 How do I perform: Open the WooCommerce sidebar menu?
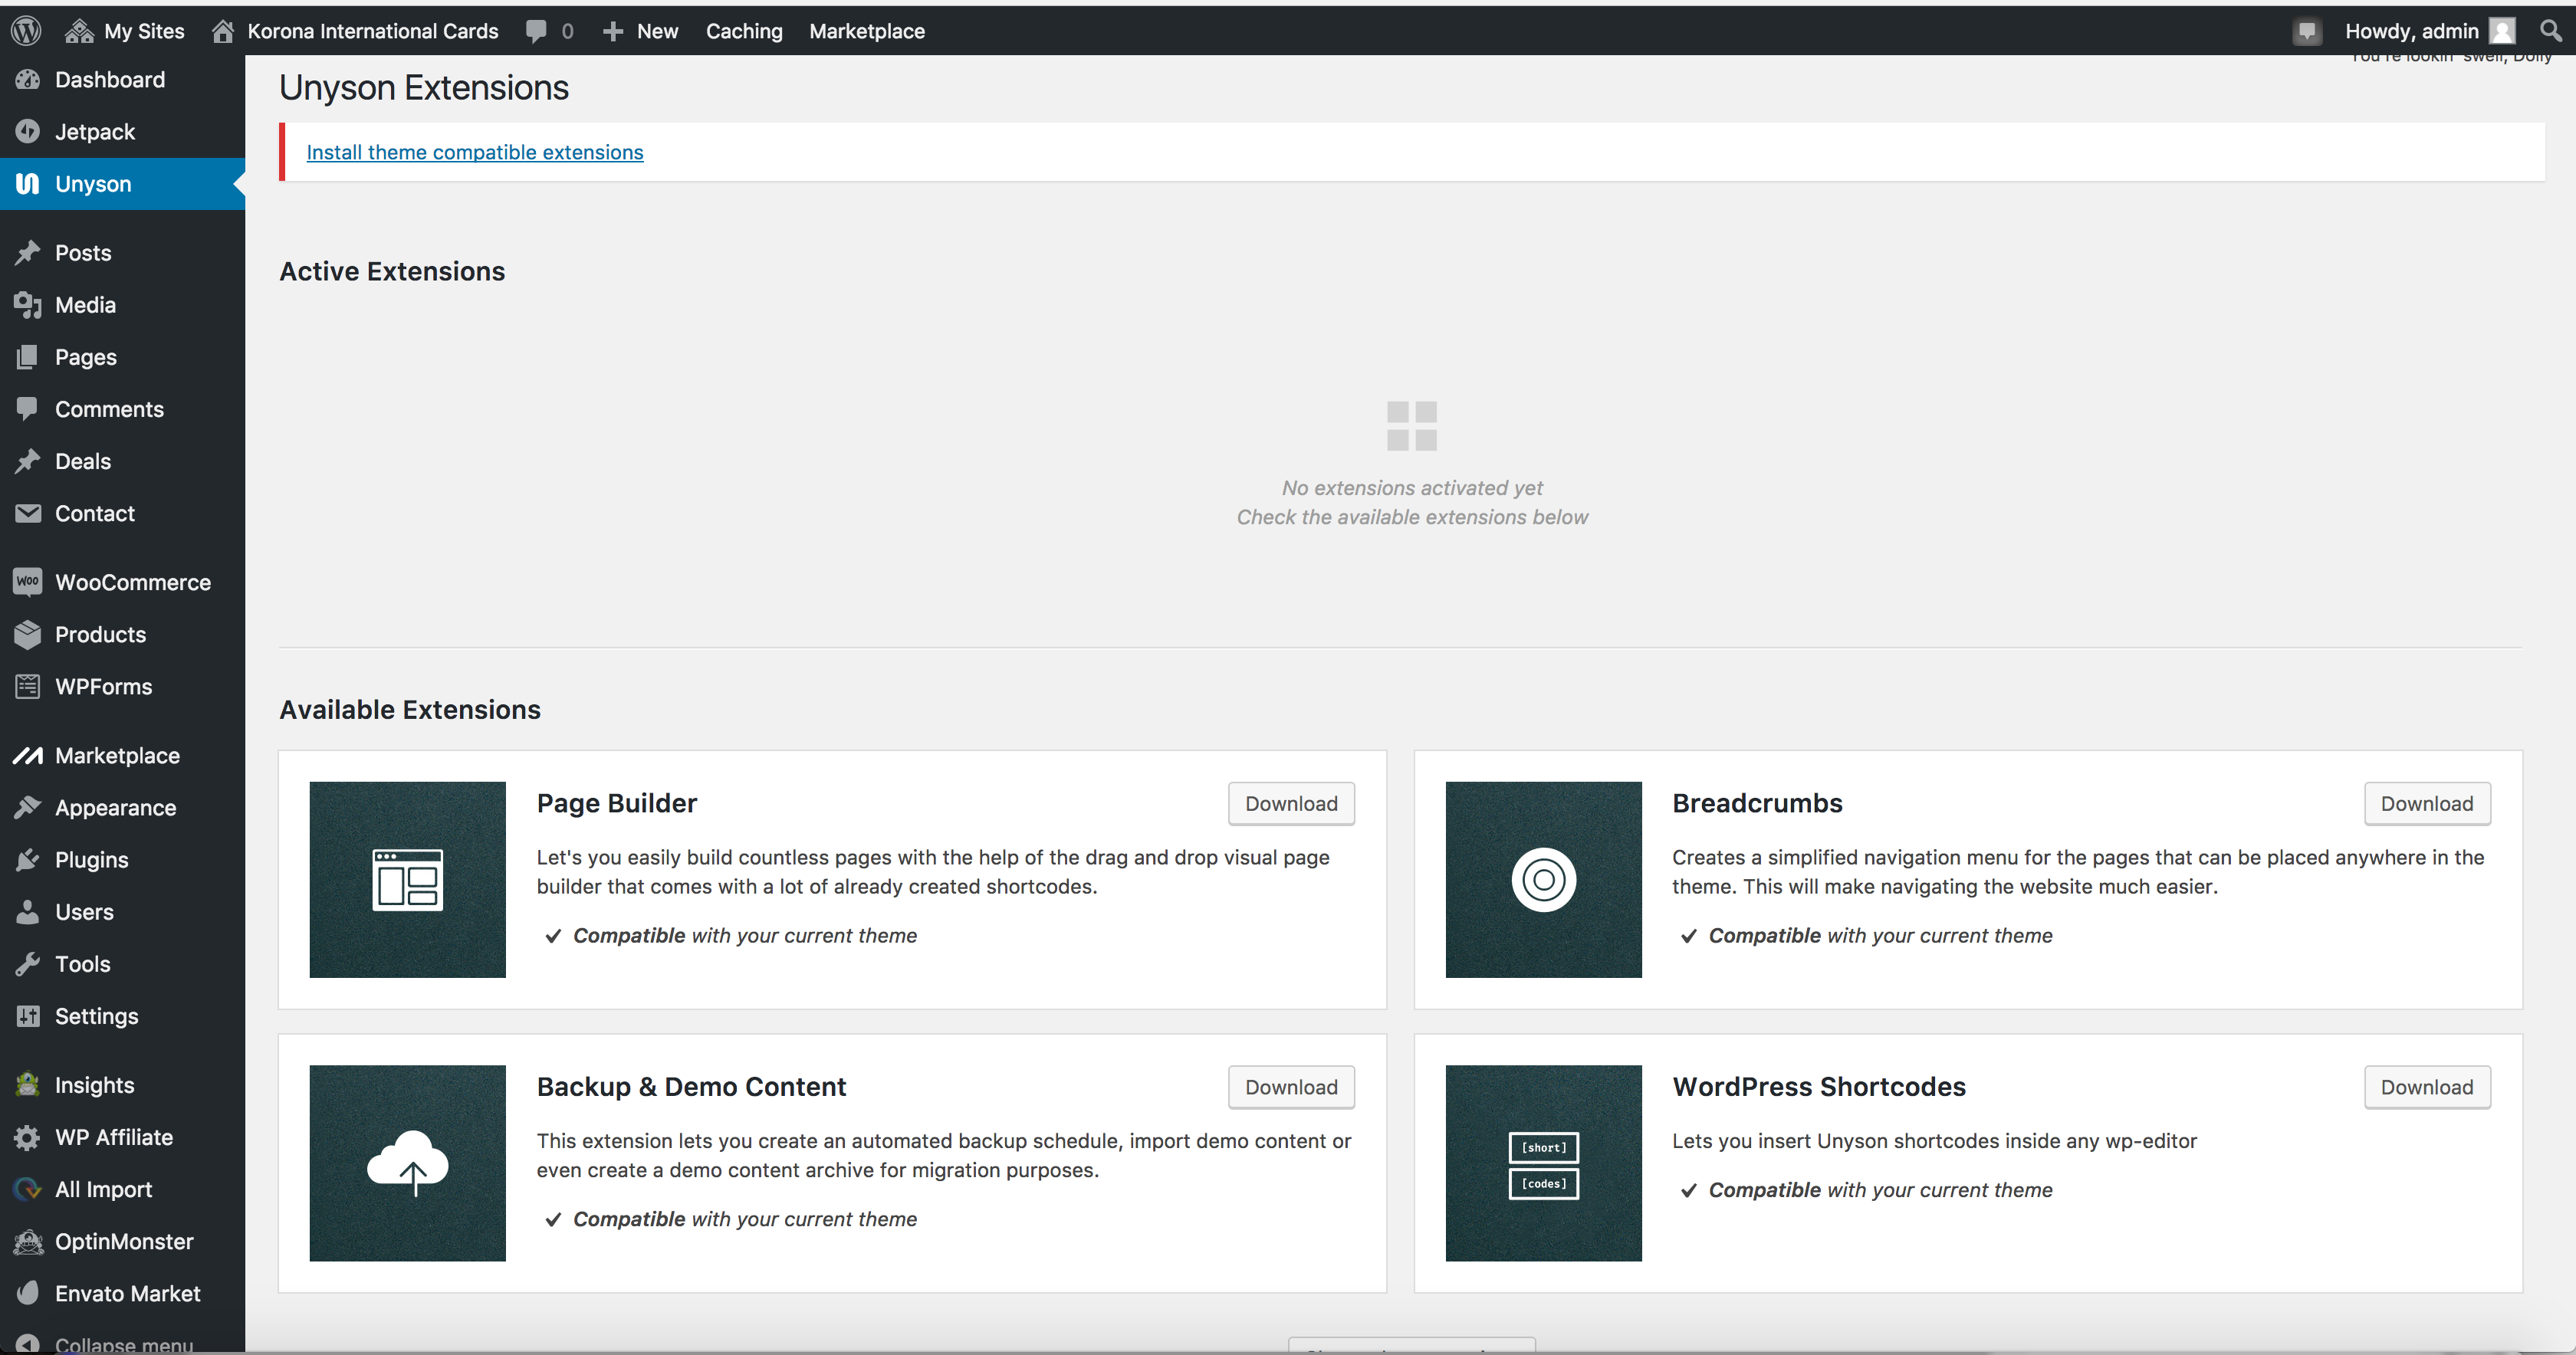pyautogui.click(x=132, y=582)
